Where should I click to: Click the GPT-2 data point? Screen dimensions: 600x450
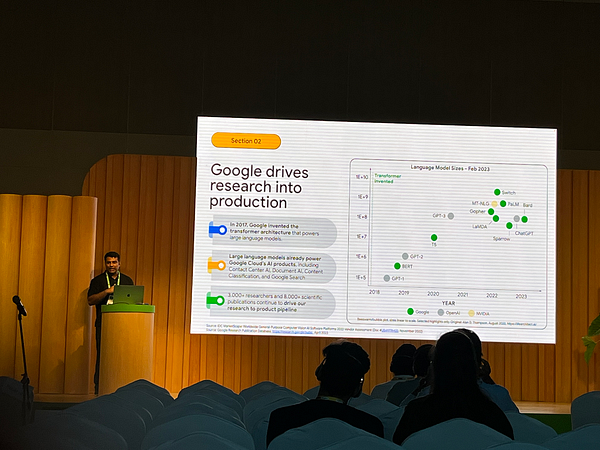[405, 256]
